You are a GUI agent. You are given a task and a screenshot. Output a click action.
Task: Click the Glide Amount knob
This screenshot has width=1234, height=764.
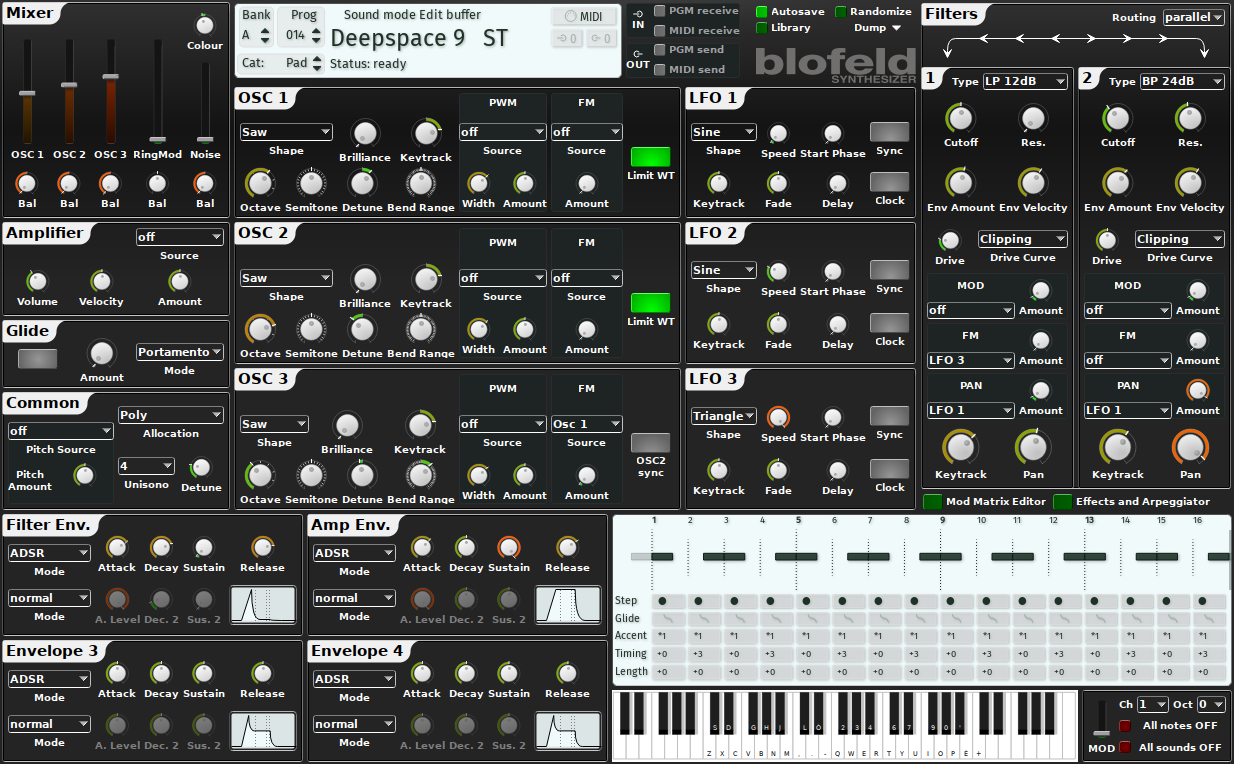[x=101, y=353]
